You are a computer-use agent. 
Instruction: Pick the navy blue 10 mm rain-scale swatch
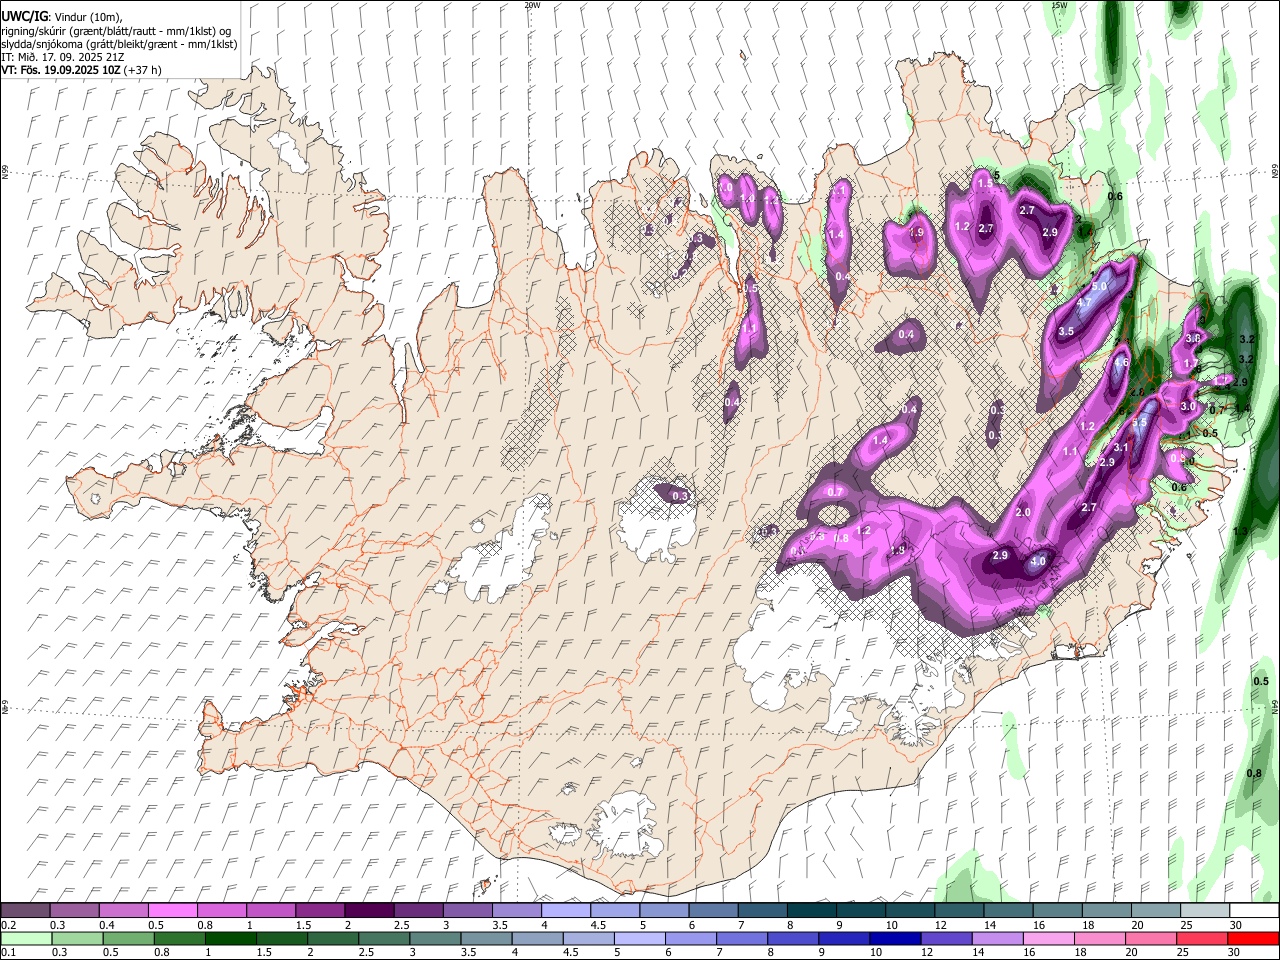click(894, 938)
